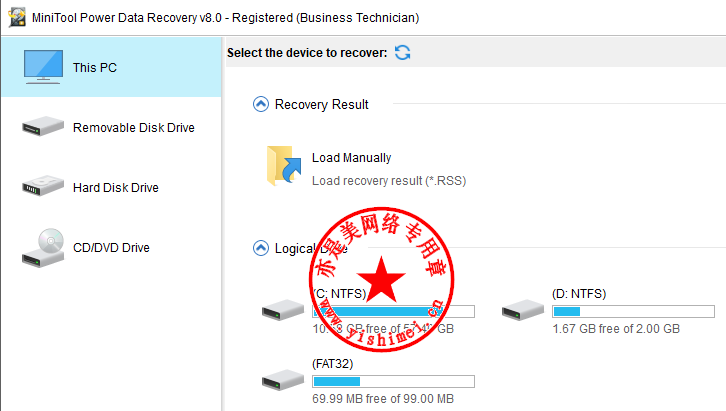Click the (D: NTFS) label
The width and height of the screenshot is (726, 411).
[x=579, y=294]
